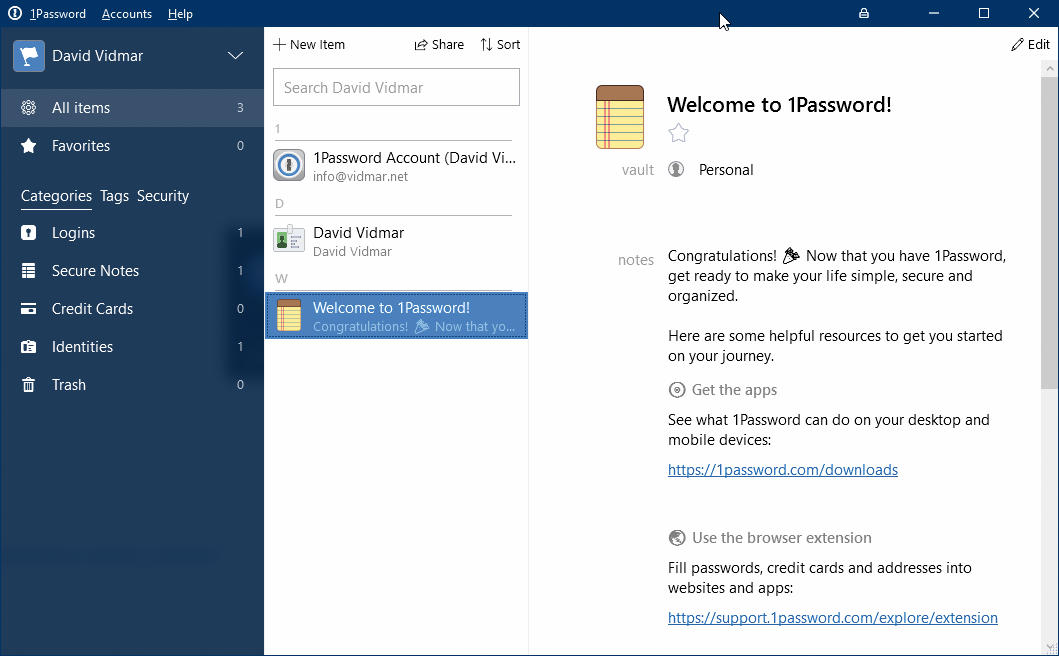
Task: Click the Share arrow icon
Action: click(421, 45)
